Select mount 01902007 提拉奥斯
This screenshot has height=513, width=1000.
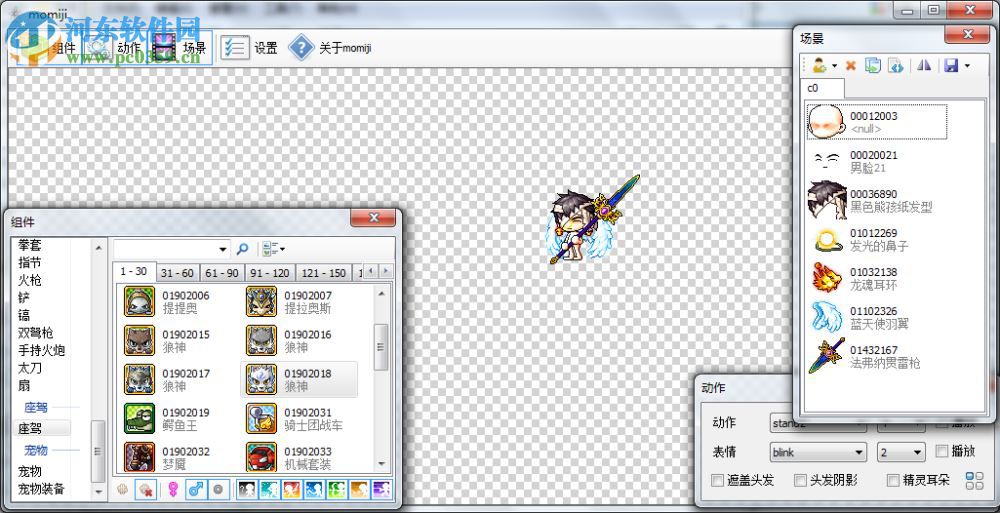tap(299, 301)
